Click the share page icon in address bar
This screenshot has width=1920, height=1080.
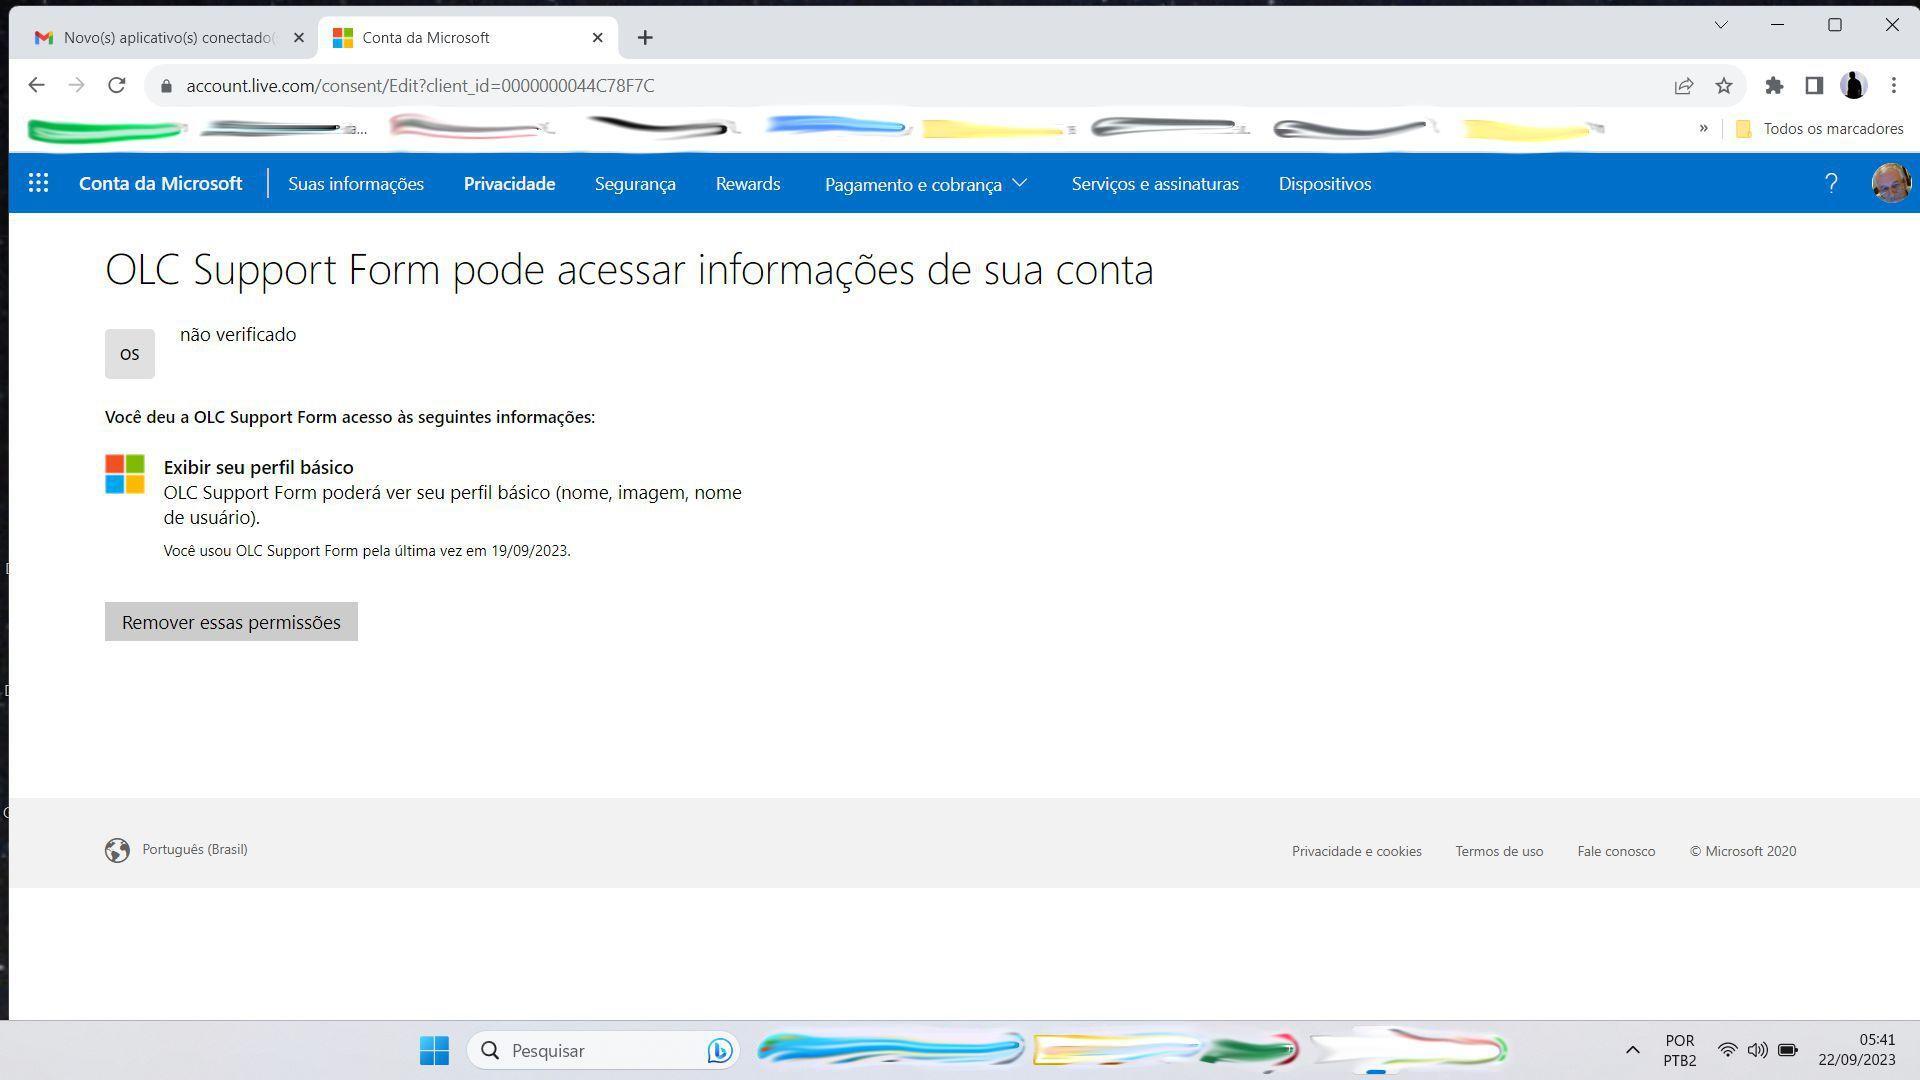[1684, 86]
